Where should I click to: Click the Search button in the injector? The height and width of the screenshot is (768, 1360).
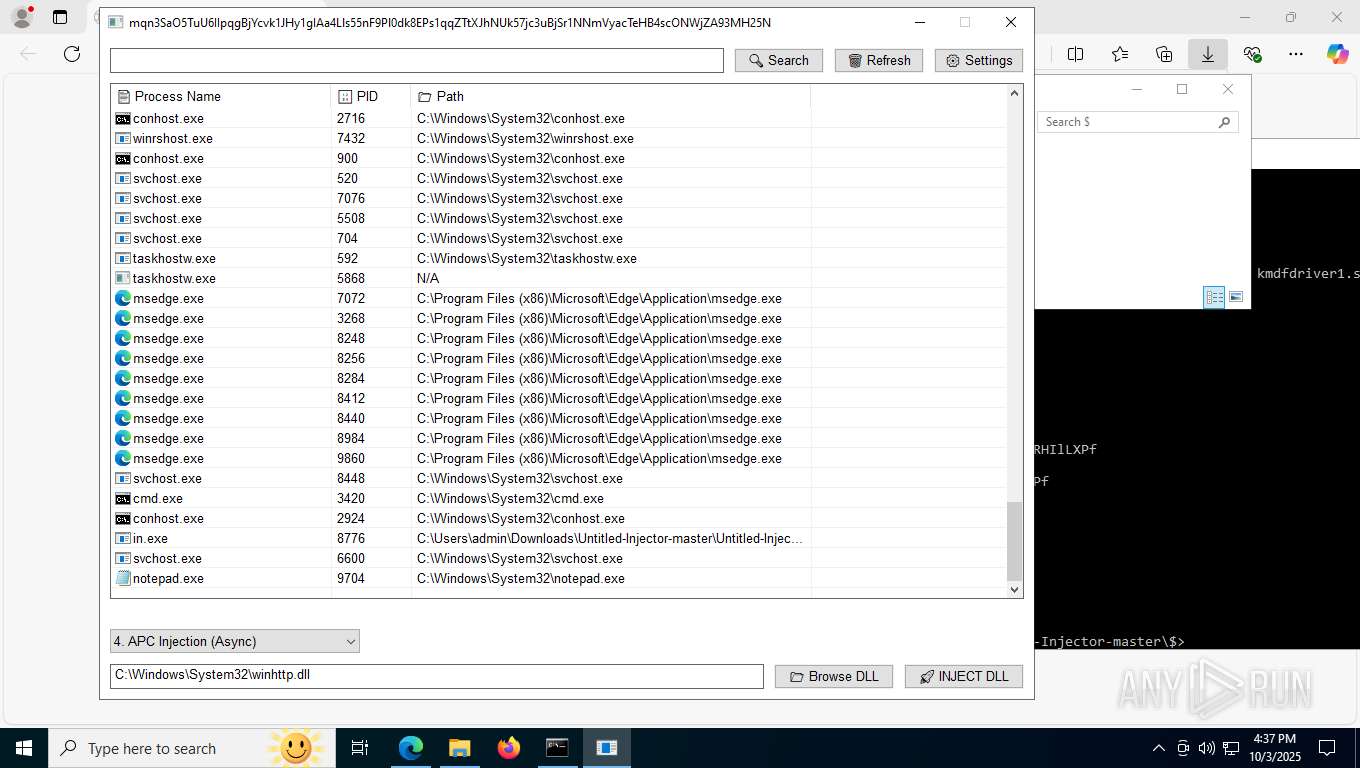pos(778,60)
